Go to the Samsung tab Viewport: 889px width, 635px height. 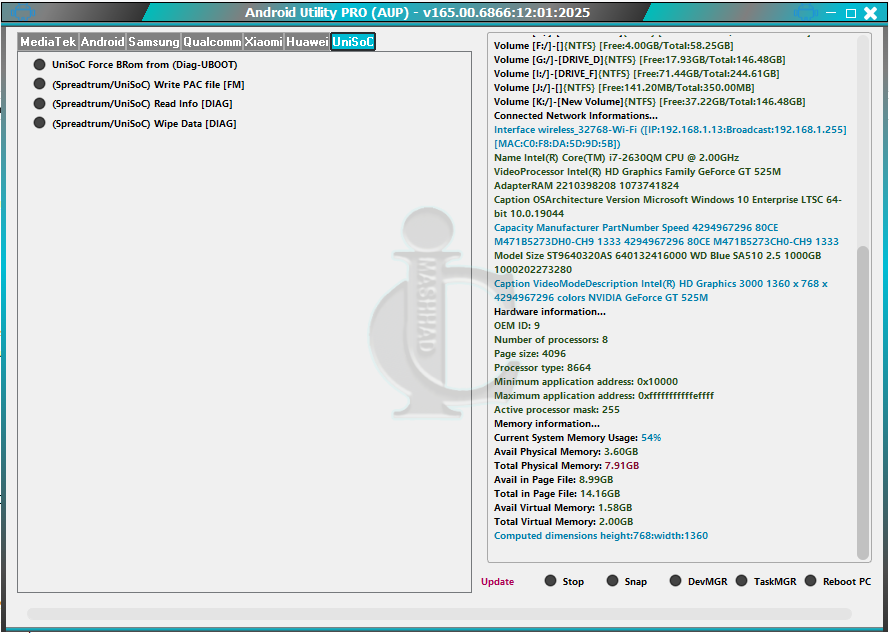point(154,42)
